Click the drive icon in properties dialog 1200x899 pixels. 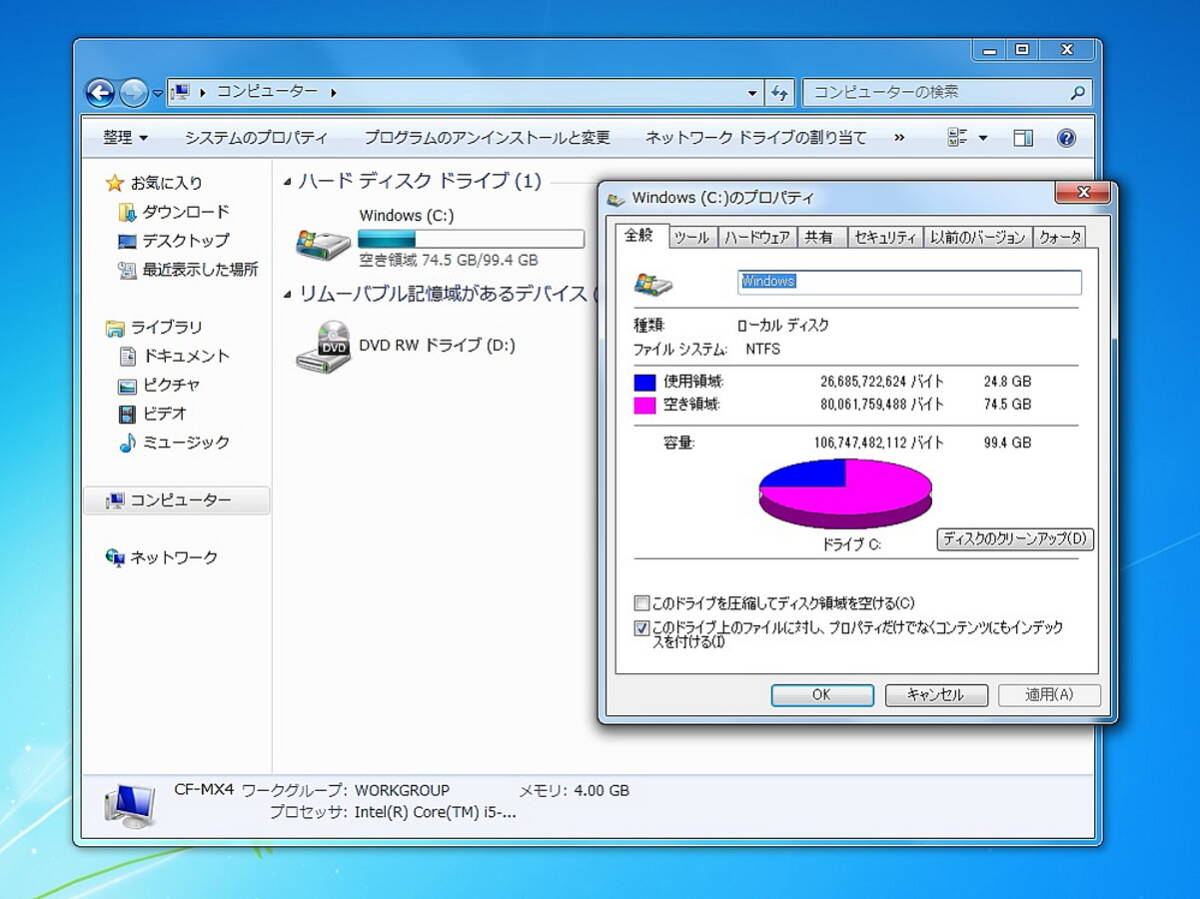click(653, 284)
